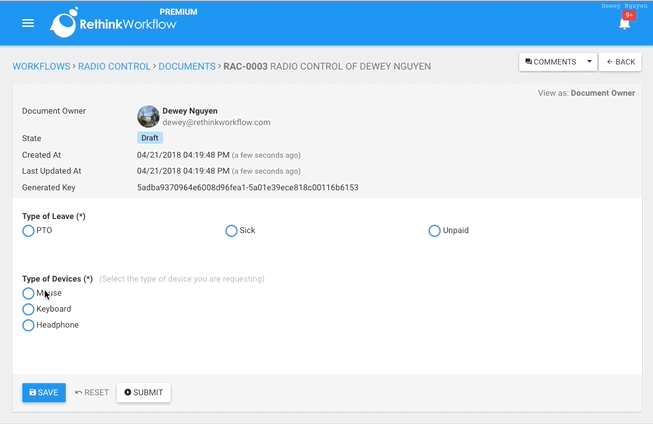
Task: Choose Keyboard as device type
Action: [x=28, y=309]
